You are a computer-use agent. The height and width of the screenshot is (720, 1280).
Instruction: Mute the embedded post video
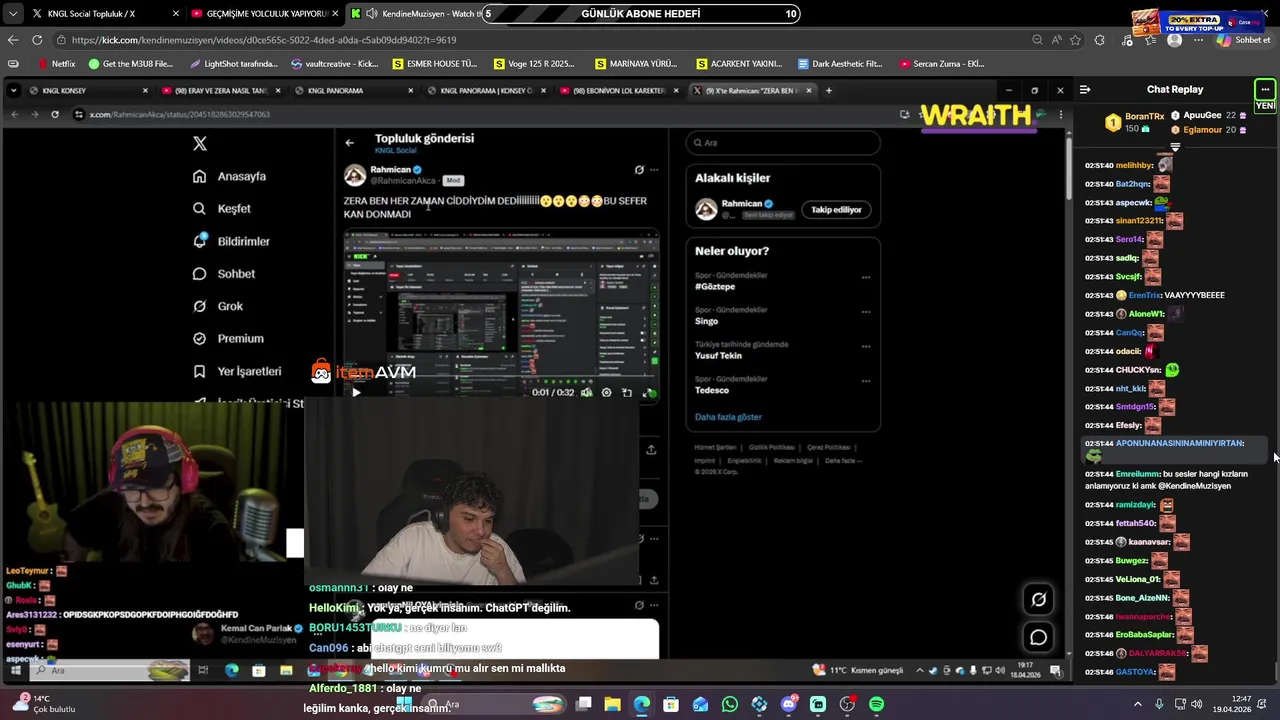point(586,393)
